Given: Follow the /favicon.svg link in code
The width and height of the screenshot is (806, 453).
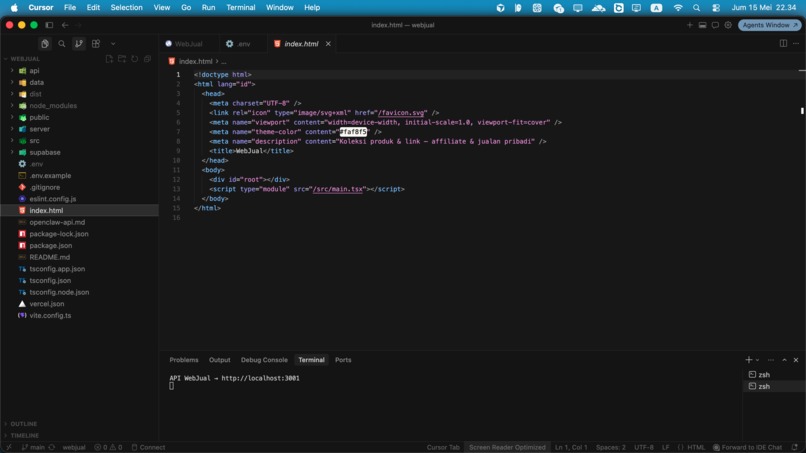Looking at the screenshot, I should pyautogui.click(x=401, y=113).
